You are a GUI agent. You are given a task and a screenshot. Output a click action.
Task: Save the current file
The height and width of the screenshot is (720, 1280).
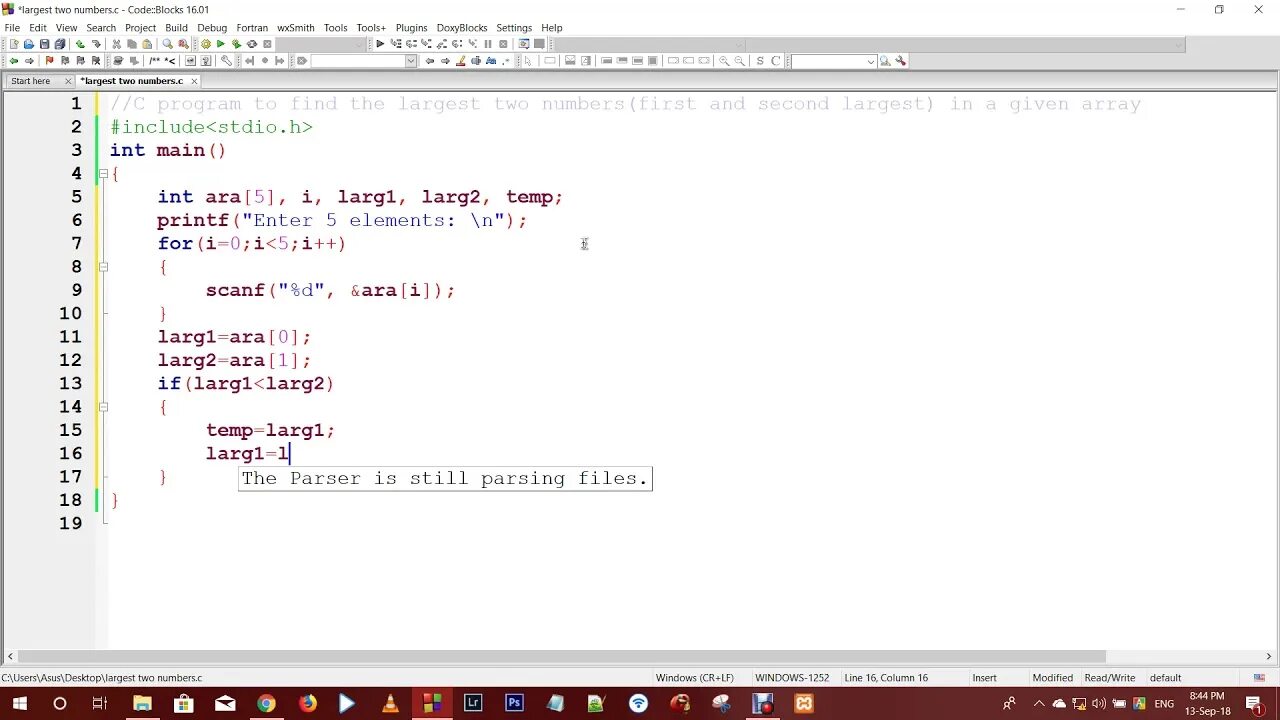click(x=45, y=44)
